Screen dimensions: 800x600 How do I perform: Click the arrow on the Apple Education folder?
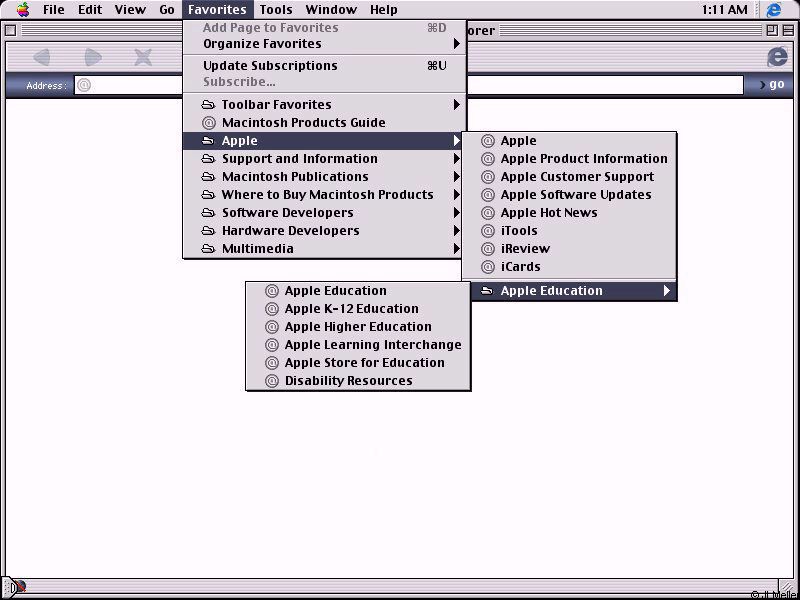point(667,291)
